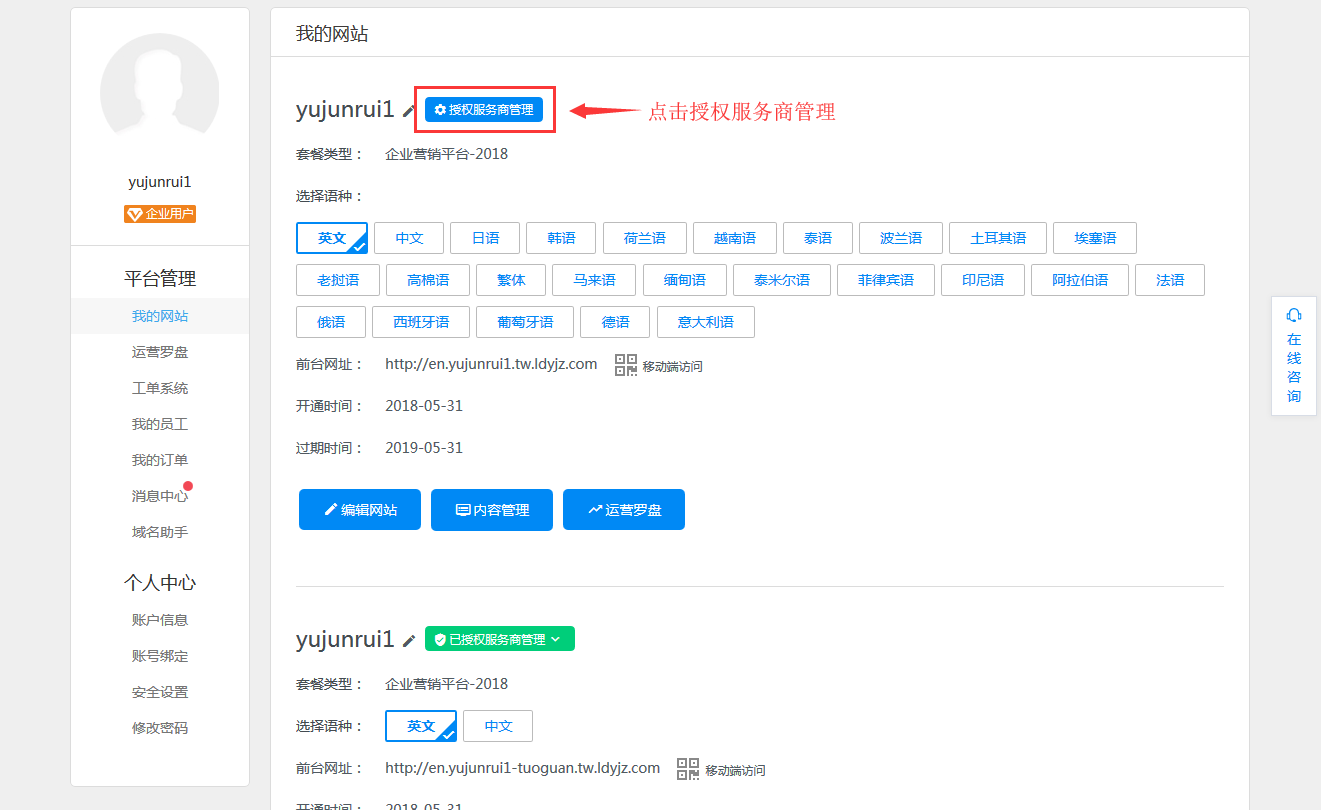Select 中文 language in the second site
1321x810 pixels.
point(498,726)
